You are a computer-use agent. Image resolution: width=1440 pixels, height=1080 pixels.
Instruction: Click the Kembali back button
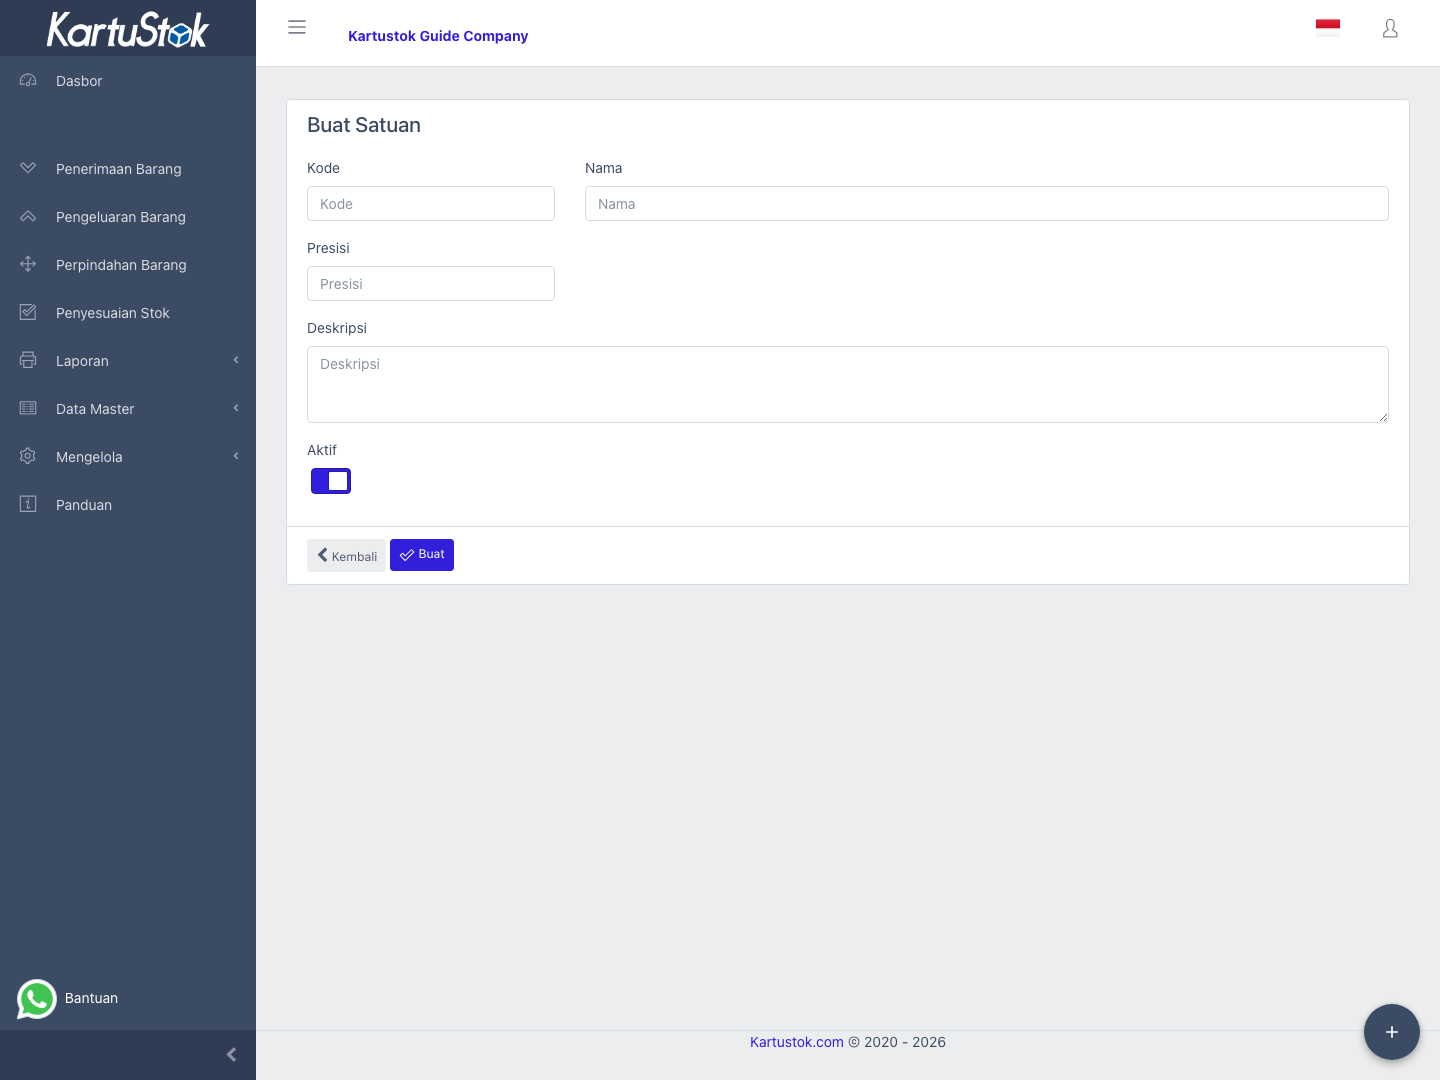click(346, 555)
